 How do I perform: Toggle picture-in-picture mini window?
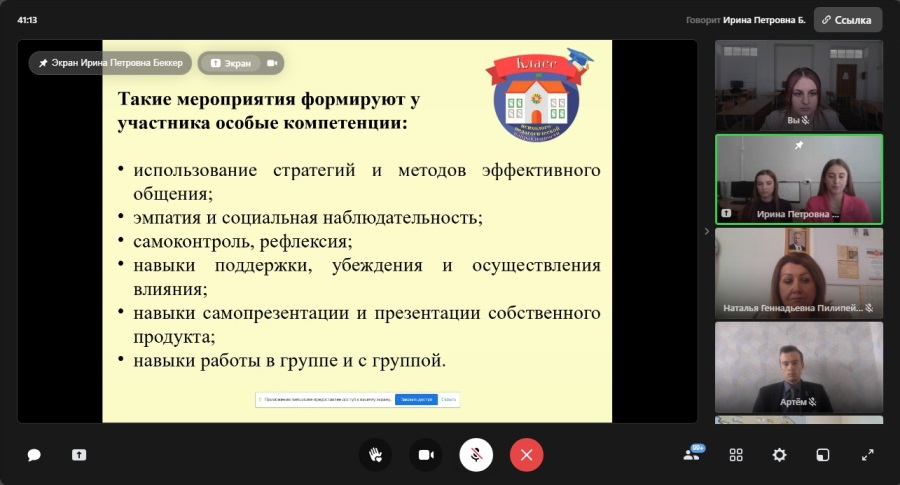pyautogui.click(x=822, y=455)
